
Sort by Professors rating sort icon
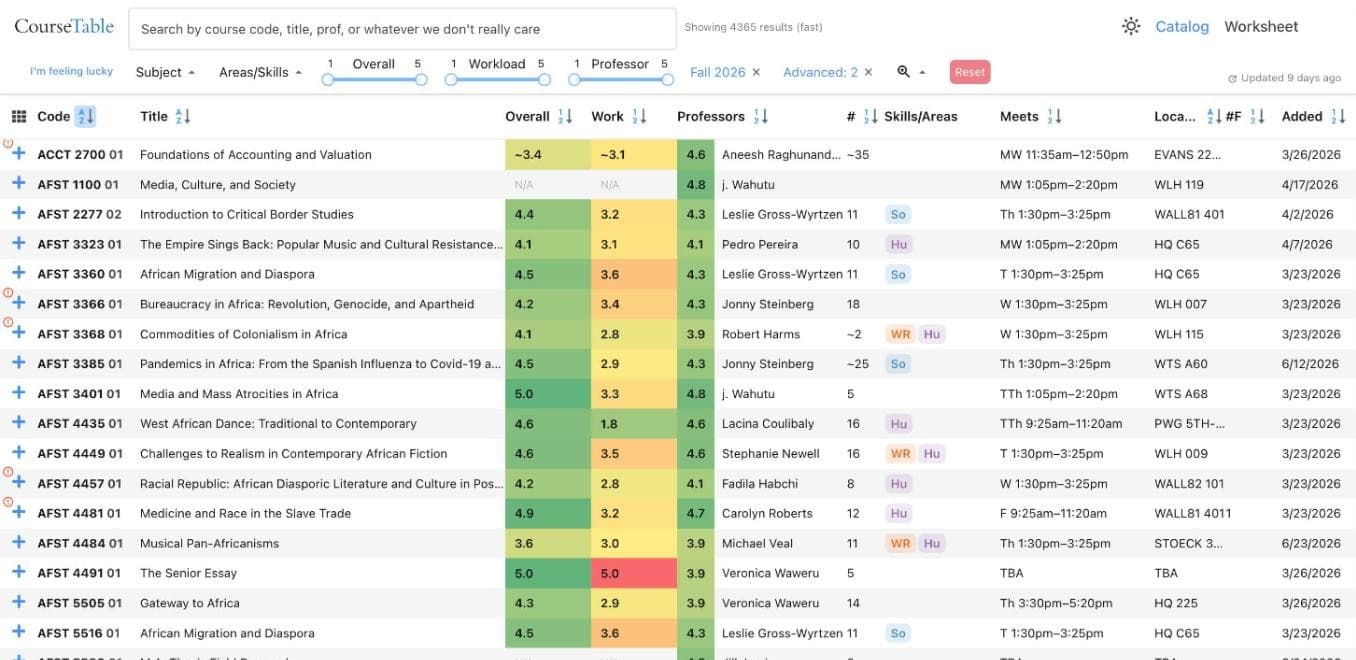(x=760, y=117)
